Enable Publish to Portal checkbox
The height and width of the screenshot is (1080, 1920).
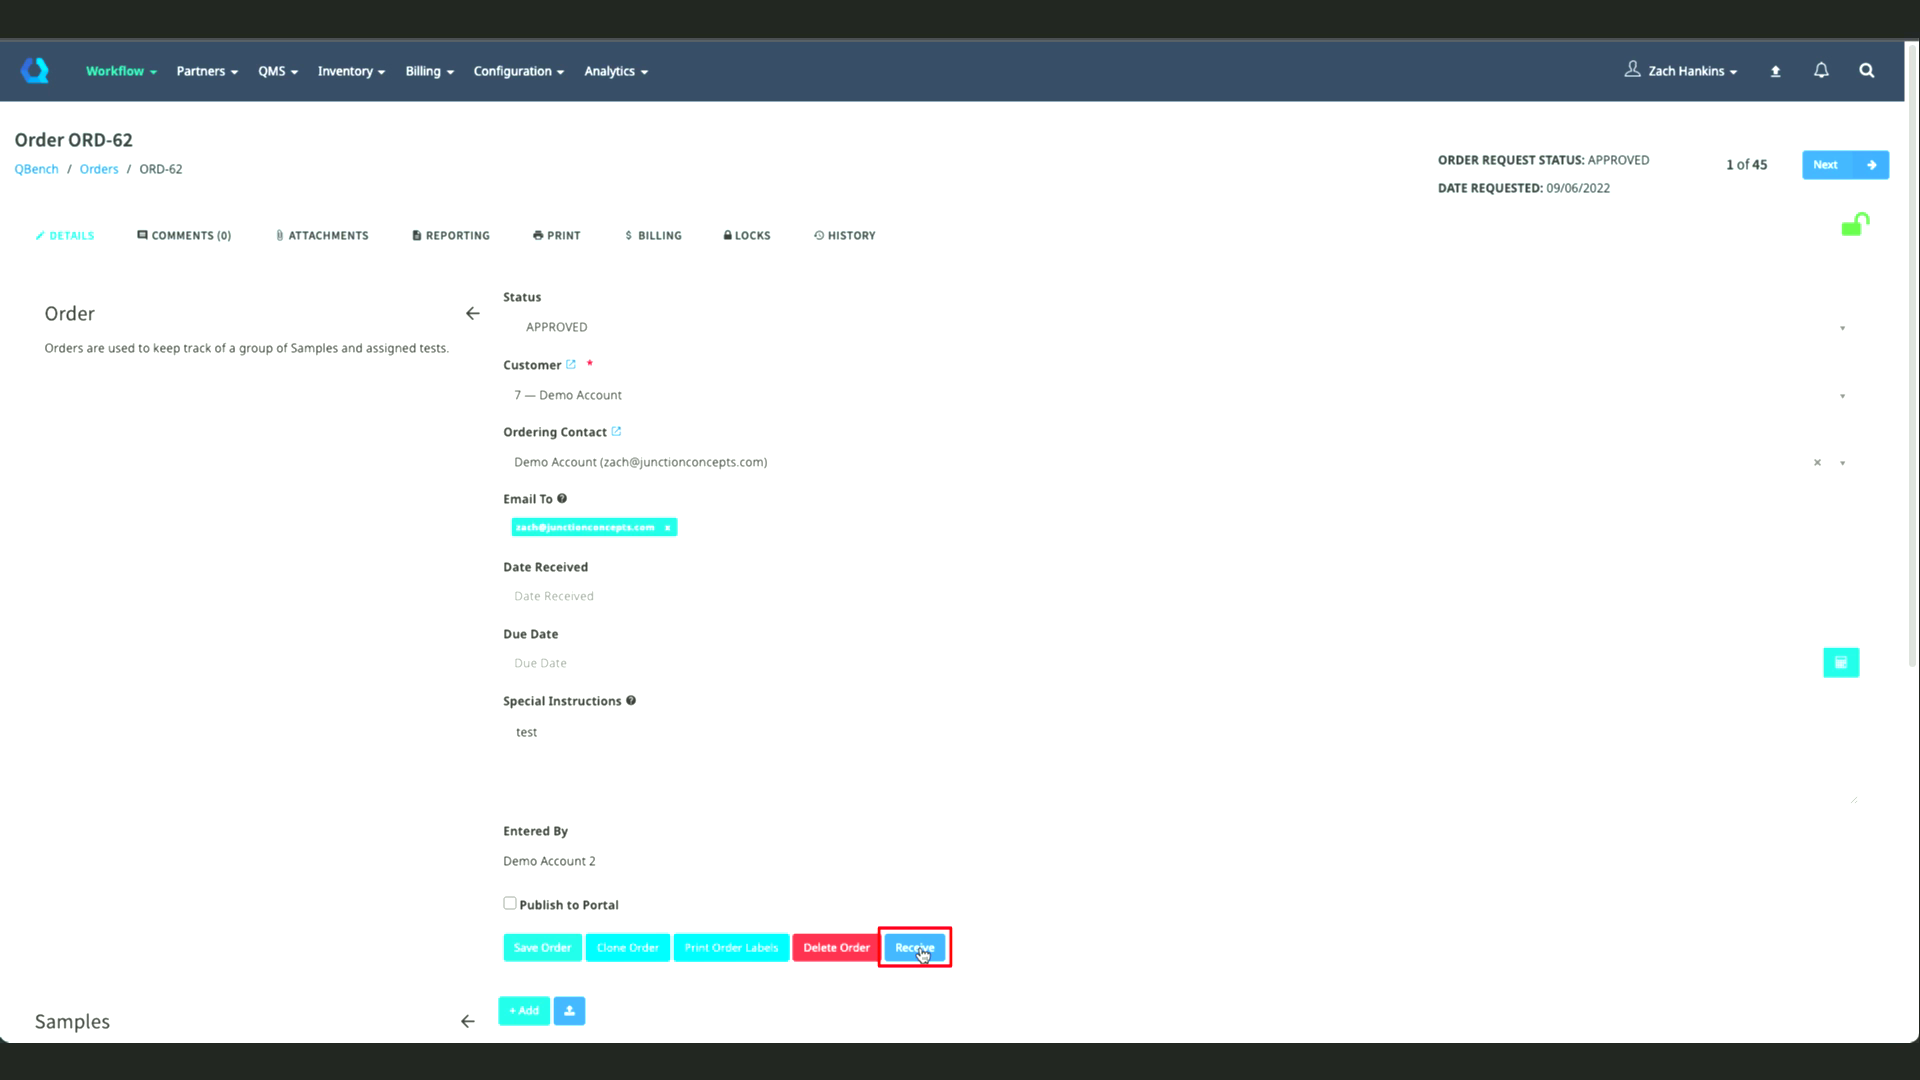click(510, 903)
